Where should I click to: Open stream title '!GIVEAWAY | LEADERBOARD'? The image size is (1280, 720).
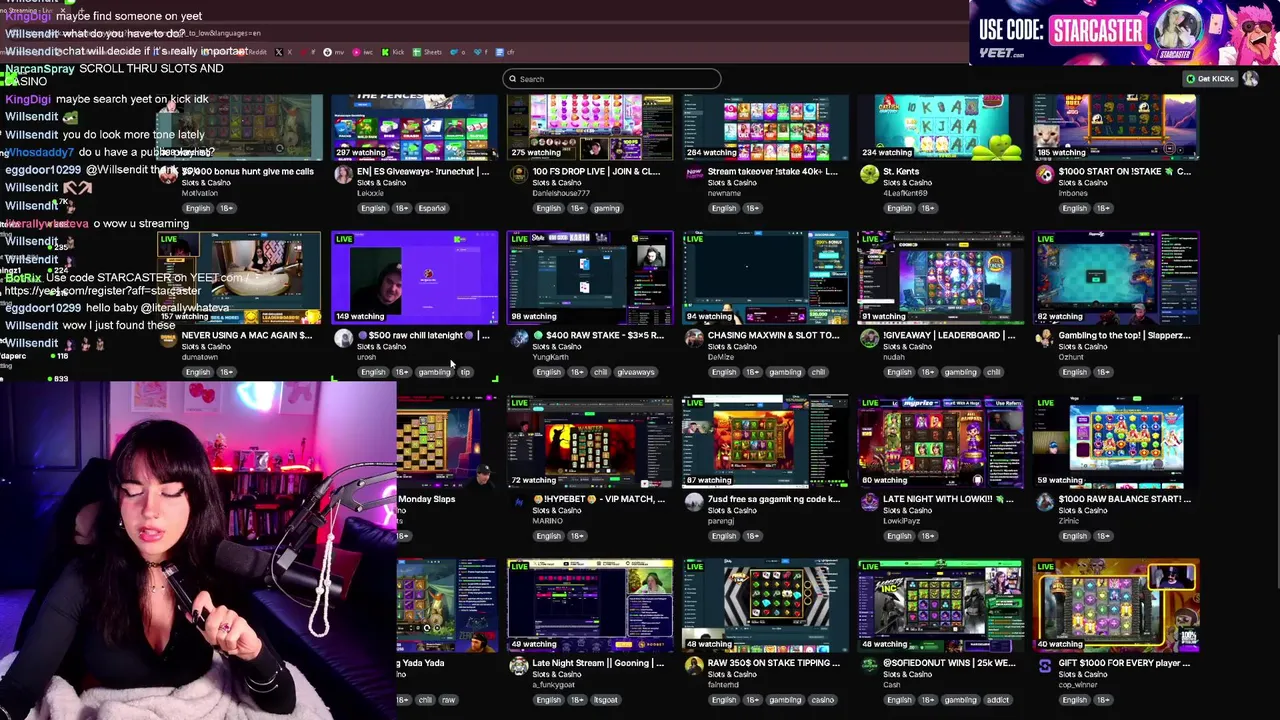pos(949,335)
